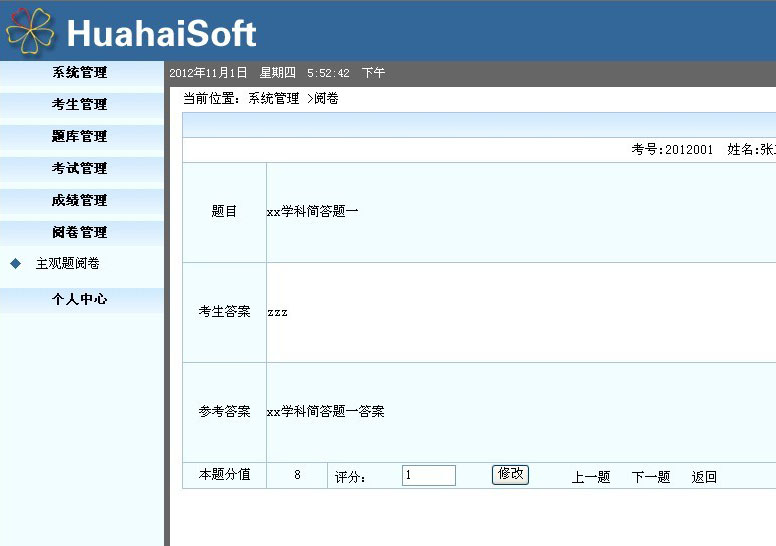Click the student answer text zzz

277,313
